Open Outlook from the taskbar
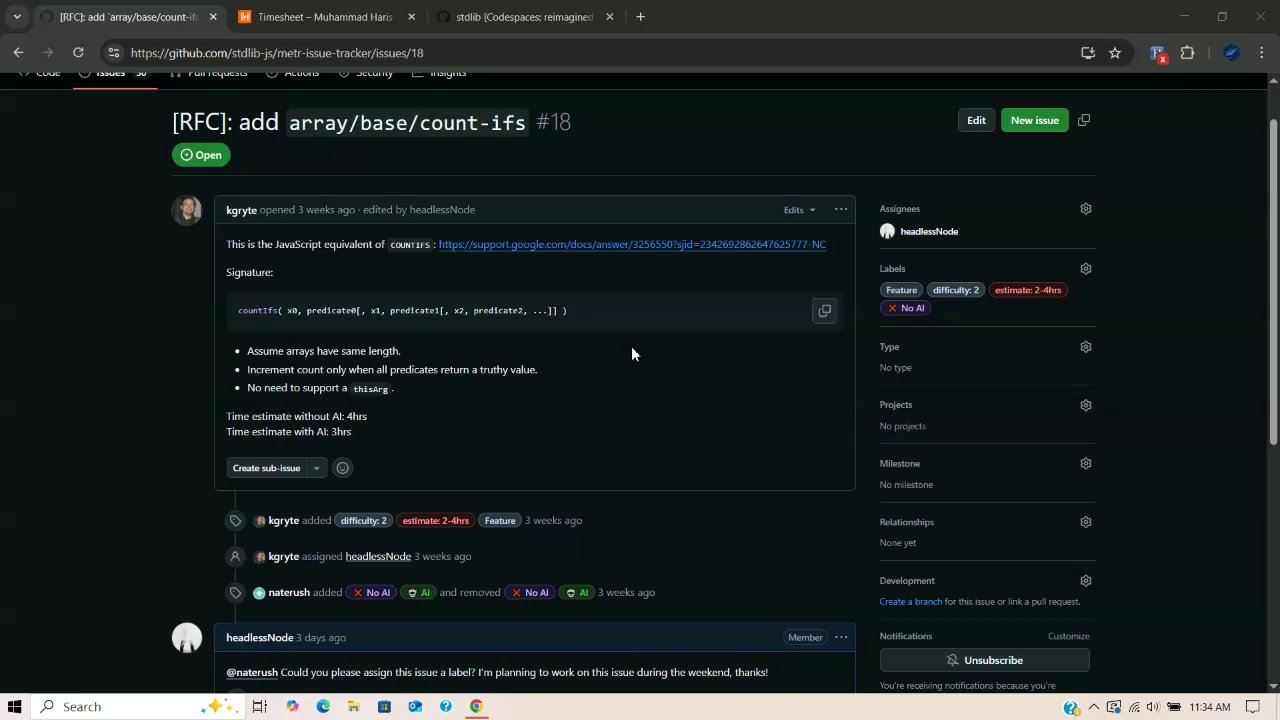 (x=415, y=707)
